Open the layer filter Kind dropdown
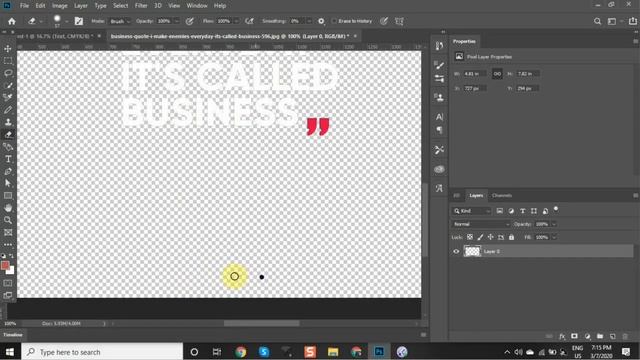Image resolution: width=640 pixels, height=360 pixels. 472,211
